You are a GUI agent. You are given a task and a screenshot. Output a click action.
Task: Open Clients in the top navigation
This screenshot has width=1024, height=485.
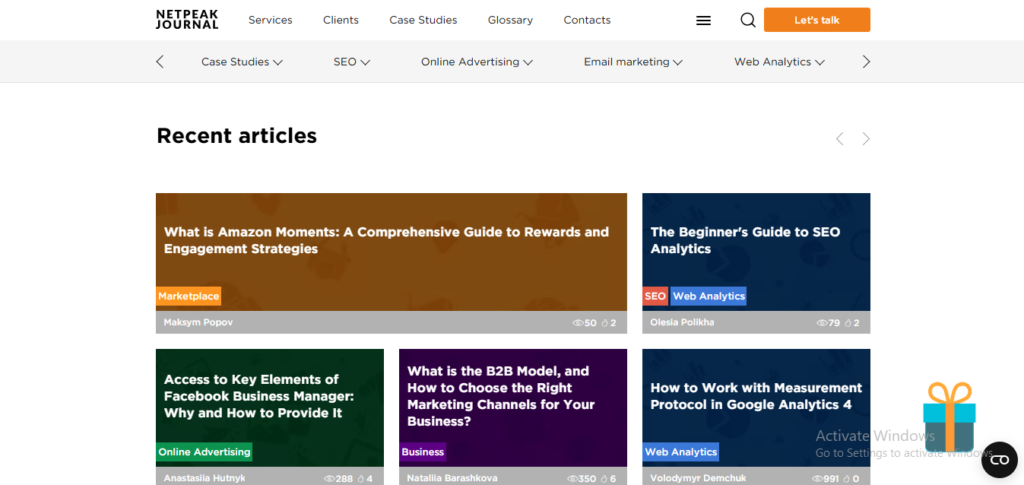click(341, 20)
